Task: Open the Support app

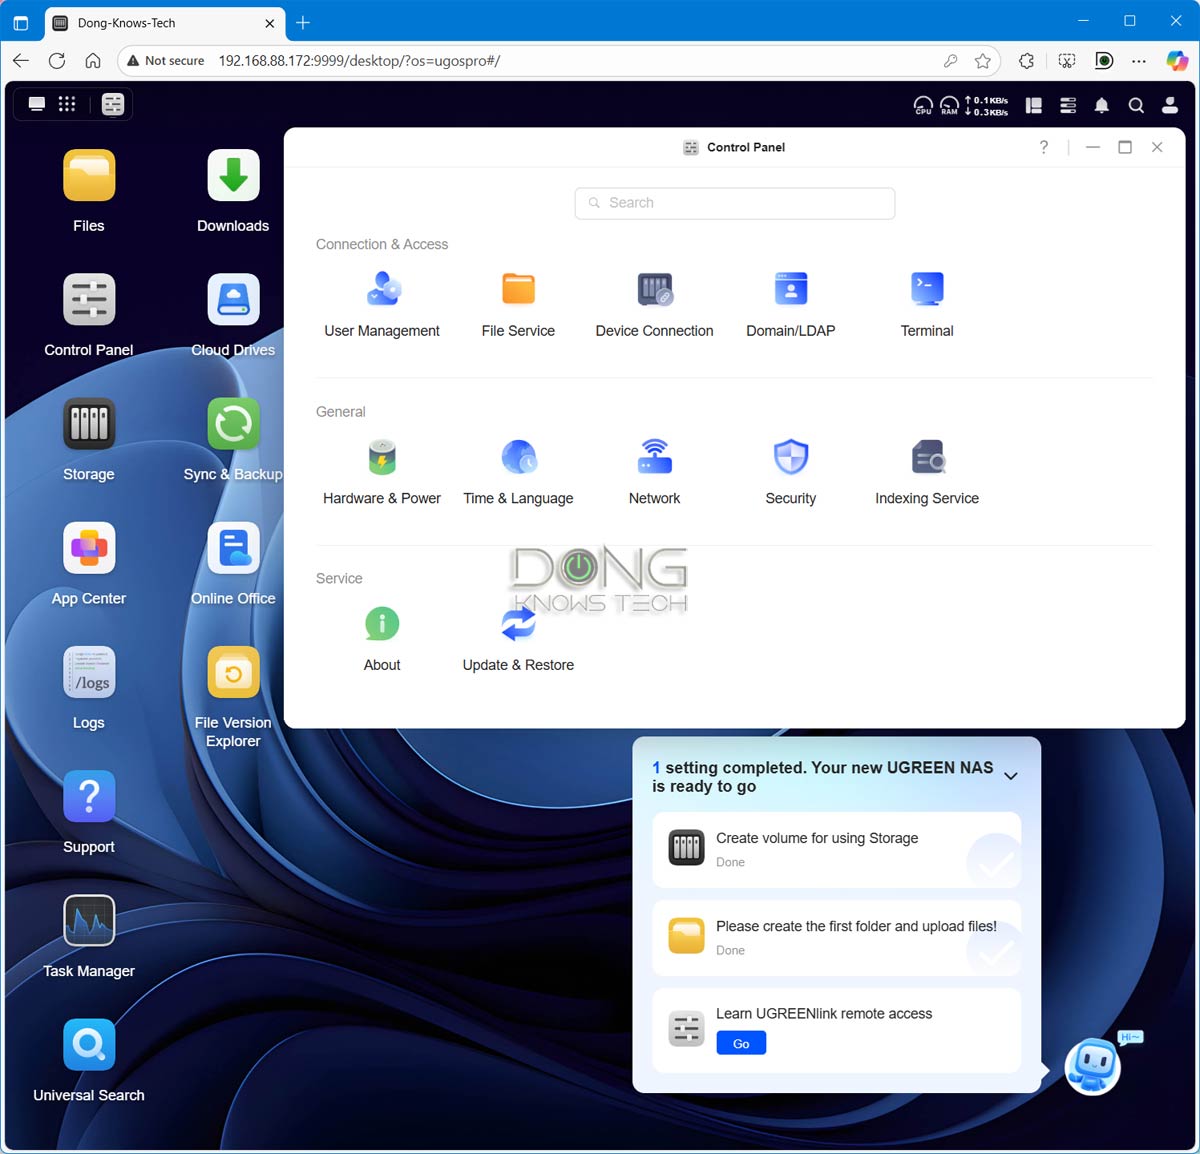Action: pos(89,796)
